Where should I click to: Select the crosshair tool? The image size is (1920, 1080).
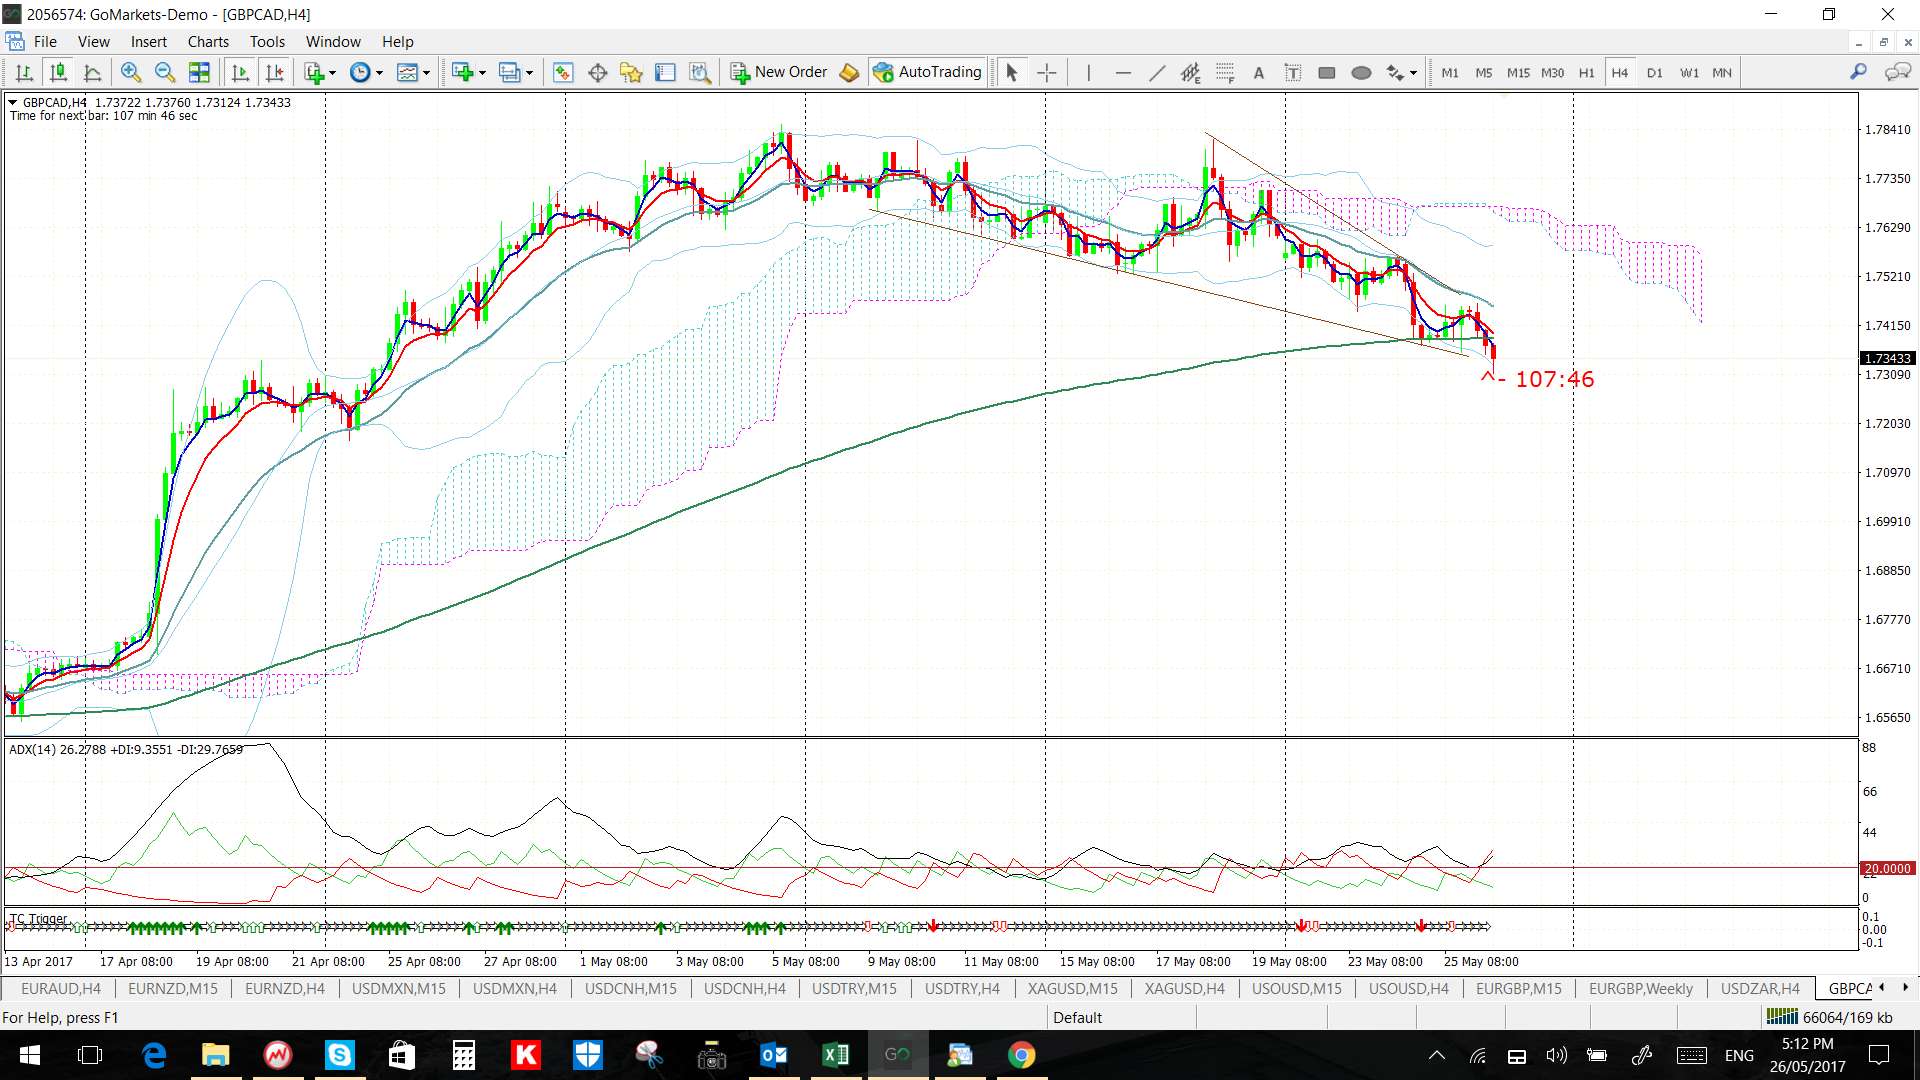point(1046,72)
